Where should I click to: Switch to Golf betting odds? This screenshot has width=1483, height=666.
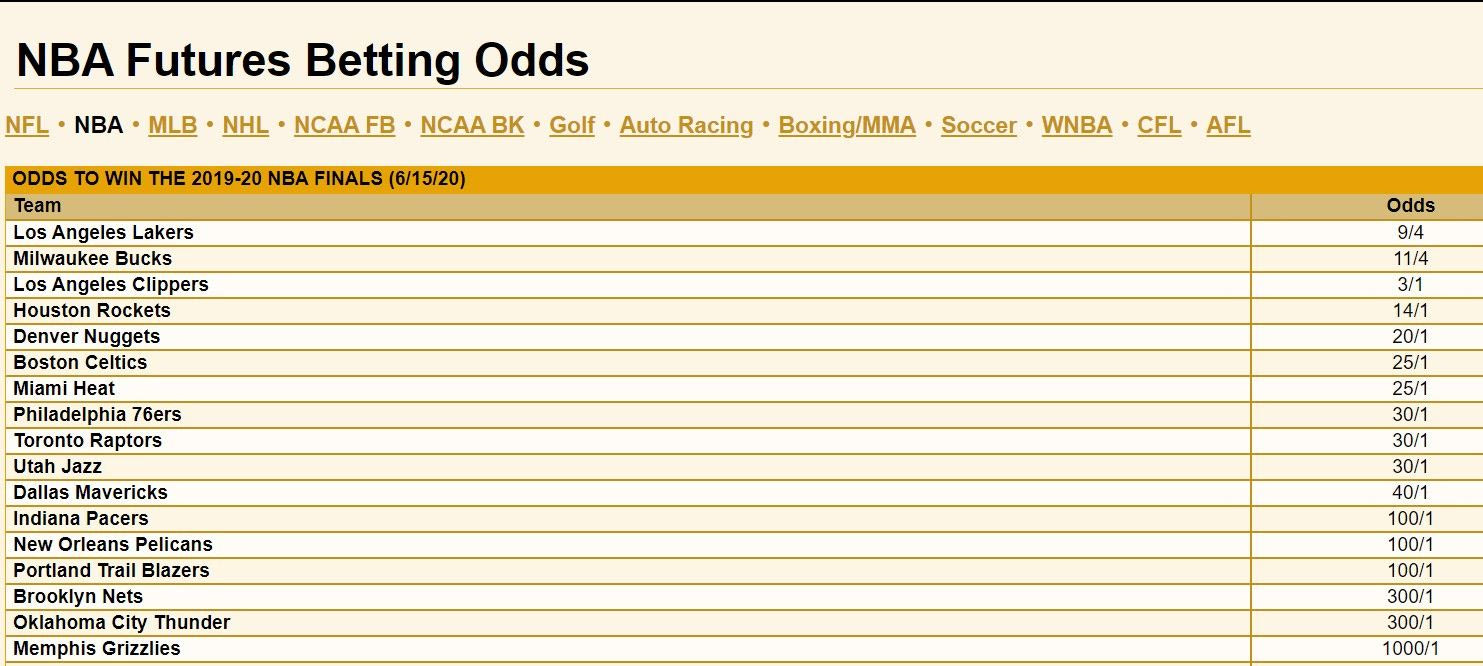(572, 126)
